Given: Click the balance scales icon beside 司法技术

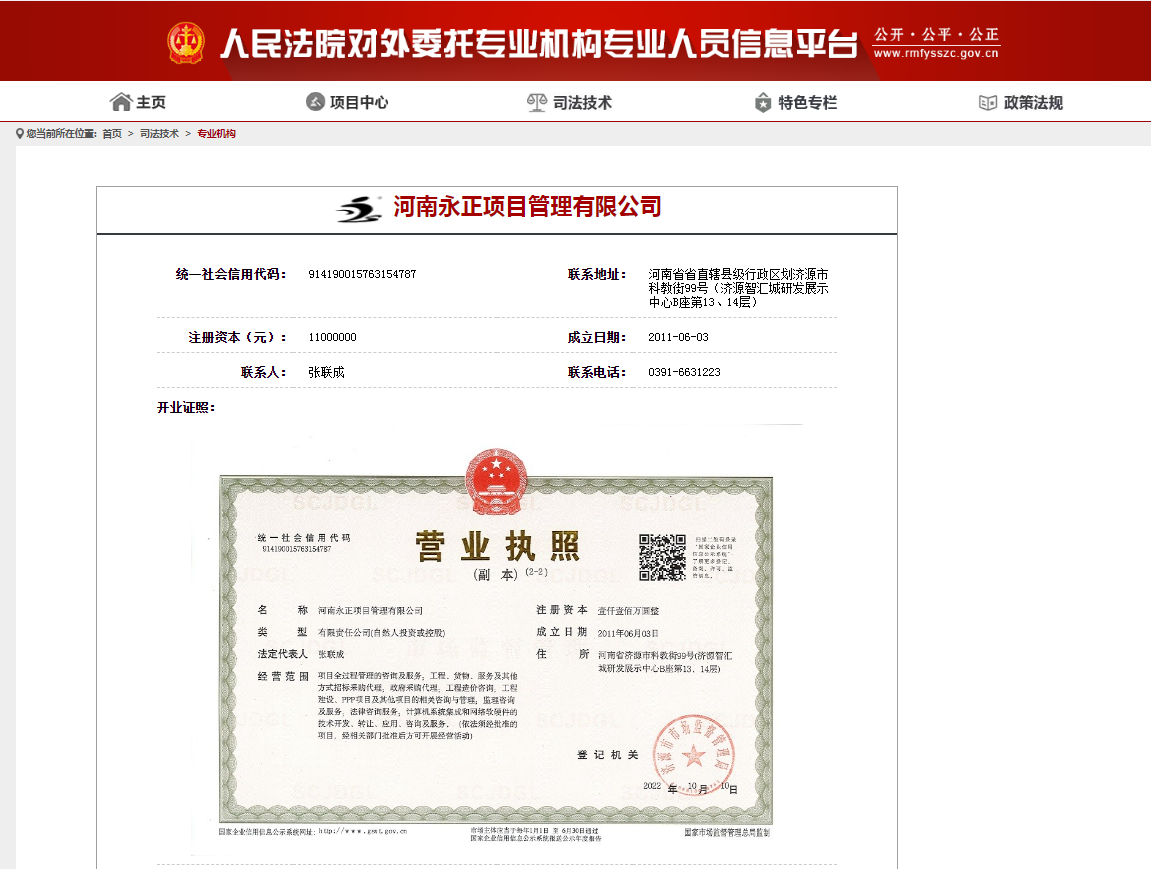Looking at the screenshot, I should click(x=537, y=102).
